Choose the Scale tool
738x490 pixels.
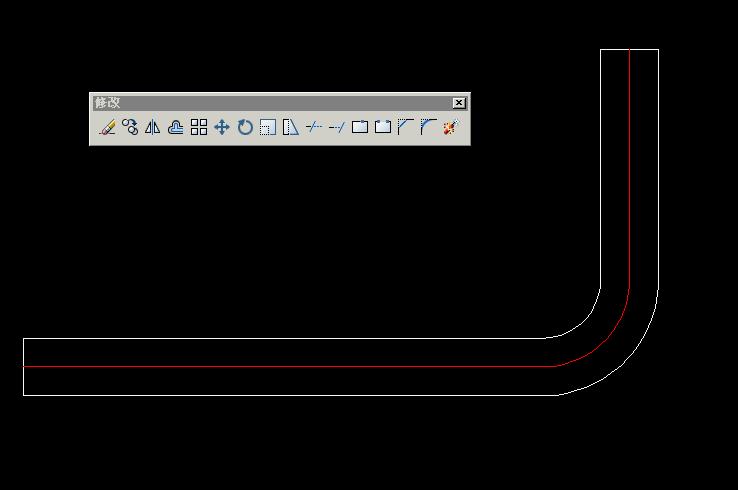pyautogui.click(x=268, y=127)
